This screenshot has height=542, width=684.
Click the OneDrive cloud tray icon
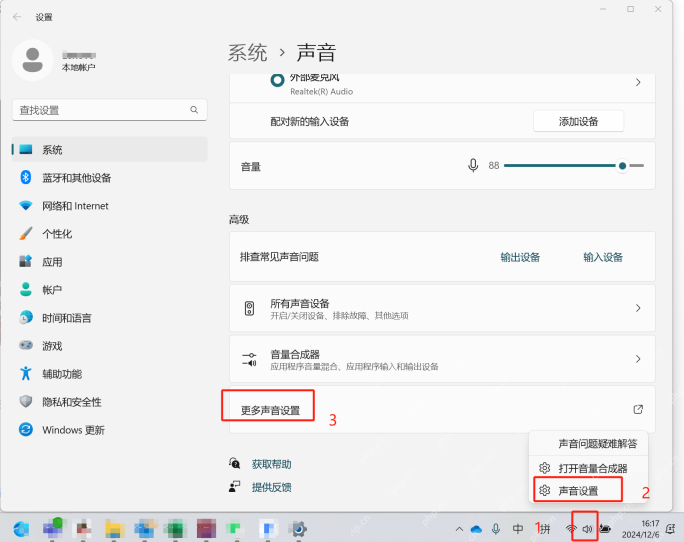[476, 529]
